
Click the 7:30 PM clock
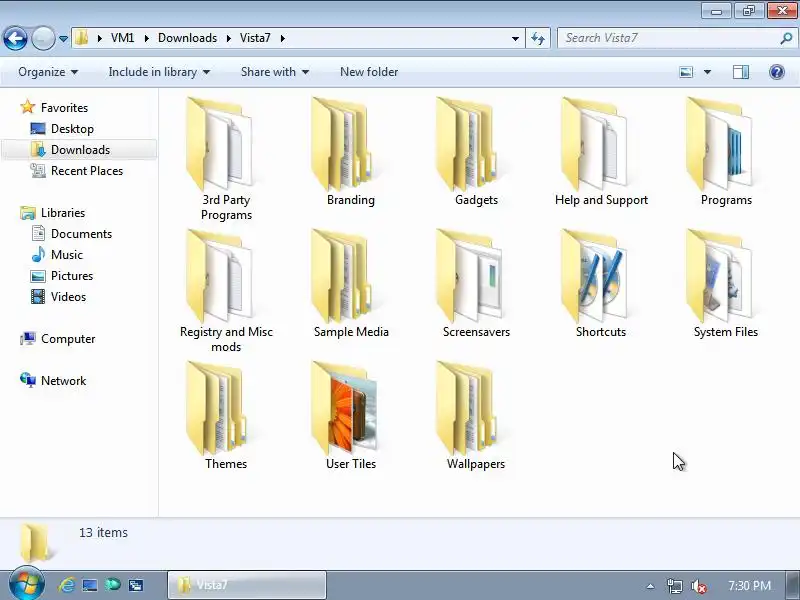pyautogui.click(x=749, y=586)
